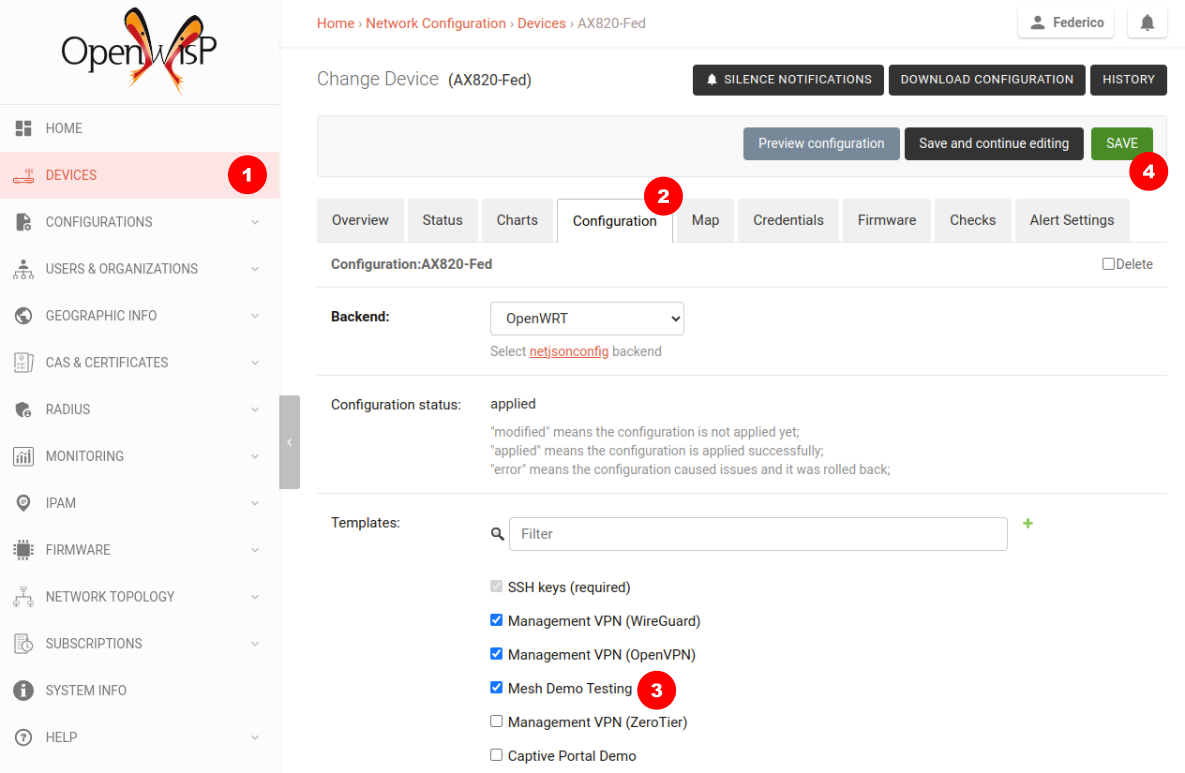The height and width of the screenshot is (773, 1185).
Task: Open the Backend dropdown
Action: (587, 318)
